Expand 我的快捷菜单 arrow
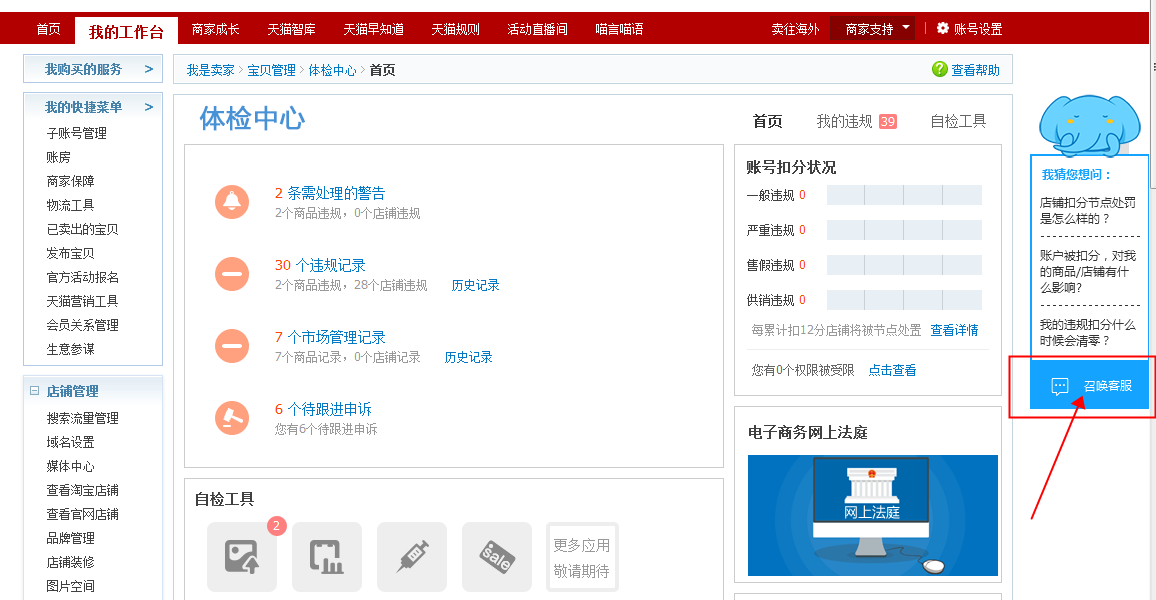 [x=149, y=107]
